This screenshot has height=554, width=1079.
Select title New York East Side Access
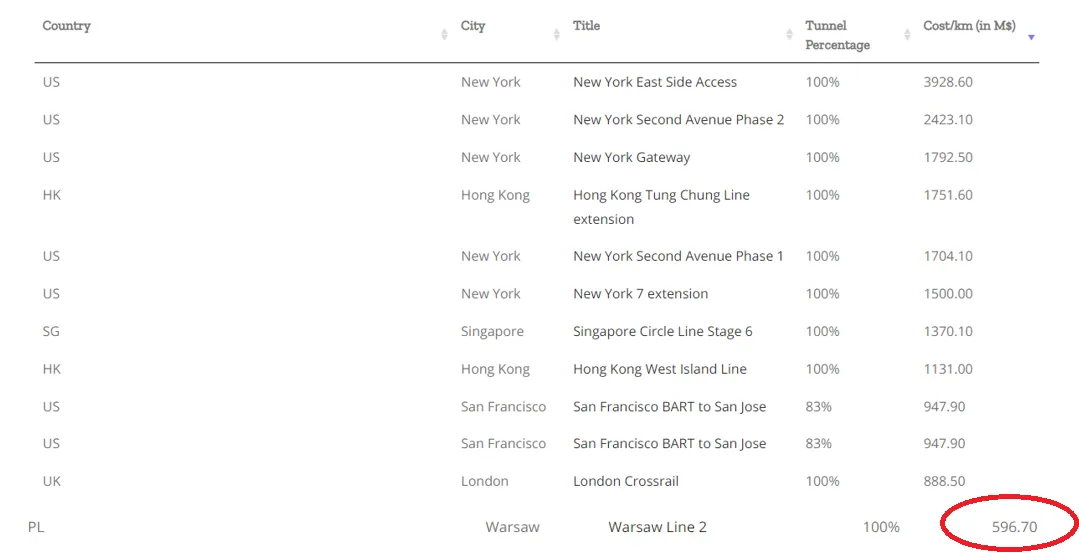point(654,82)
